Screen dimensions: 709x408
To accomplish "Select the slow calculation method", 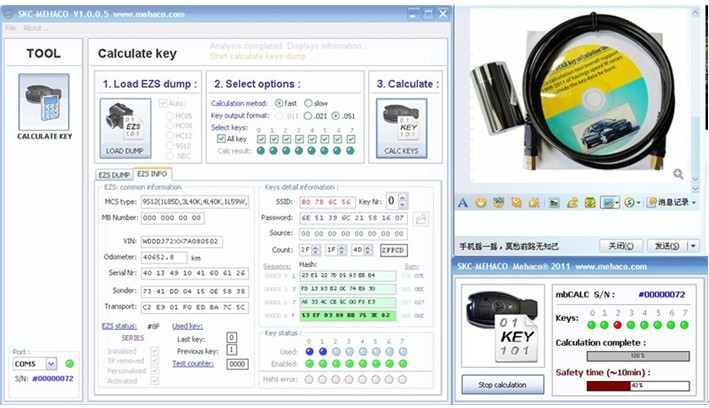I will tap(308, 103).
